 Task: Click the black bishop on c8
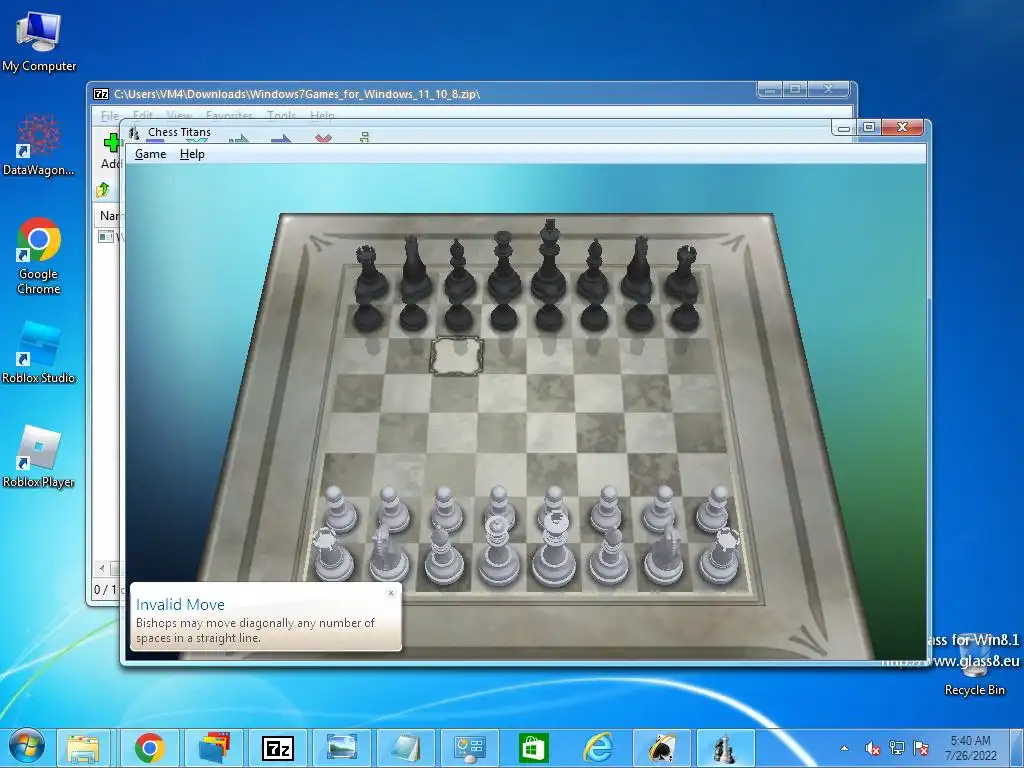pyautogui.click(x=460, y=269)
